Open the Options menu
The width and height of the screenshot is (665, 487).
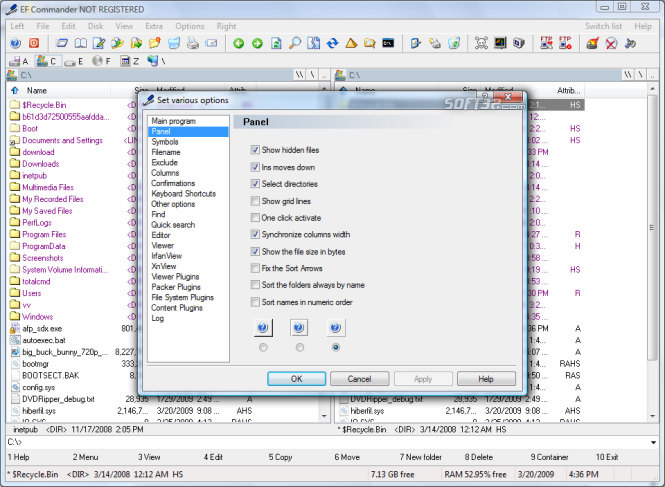190,26
